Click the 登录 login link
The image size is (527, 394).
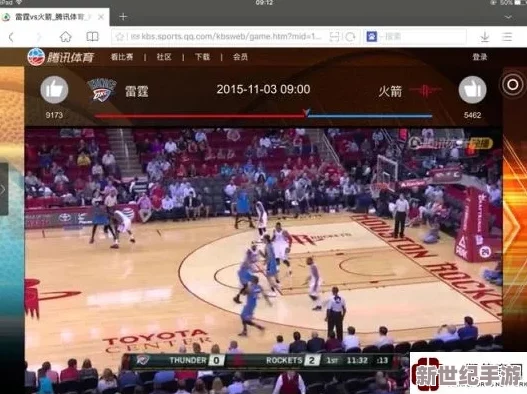coord(480,57)
